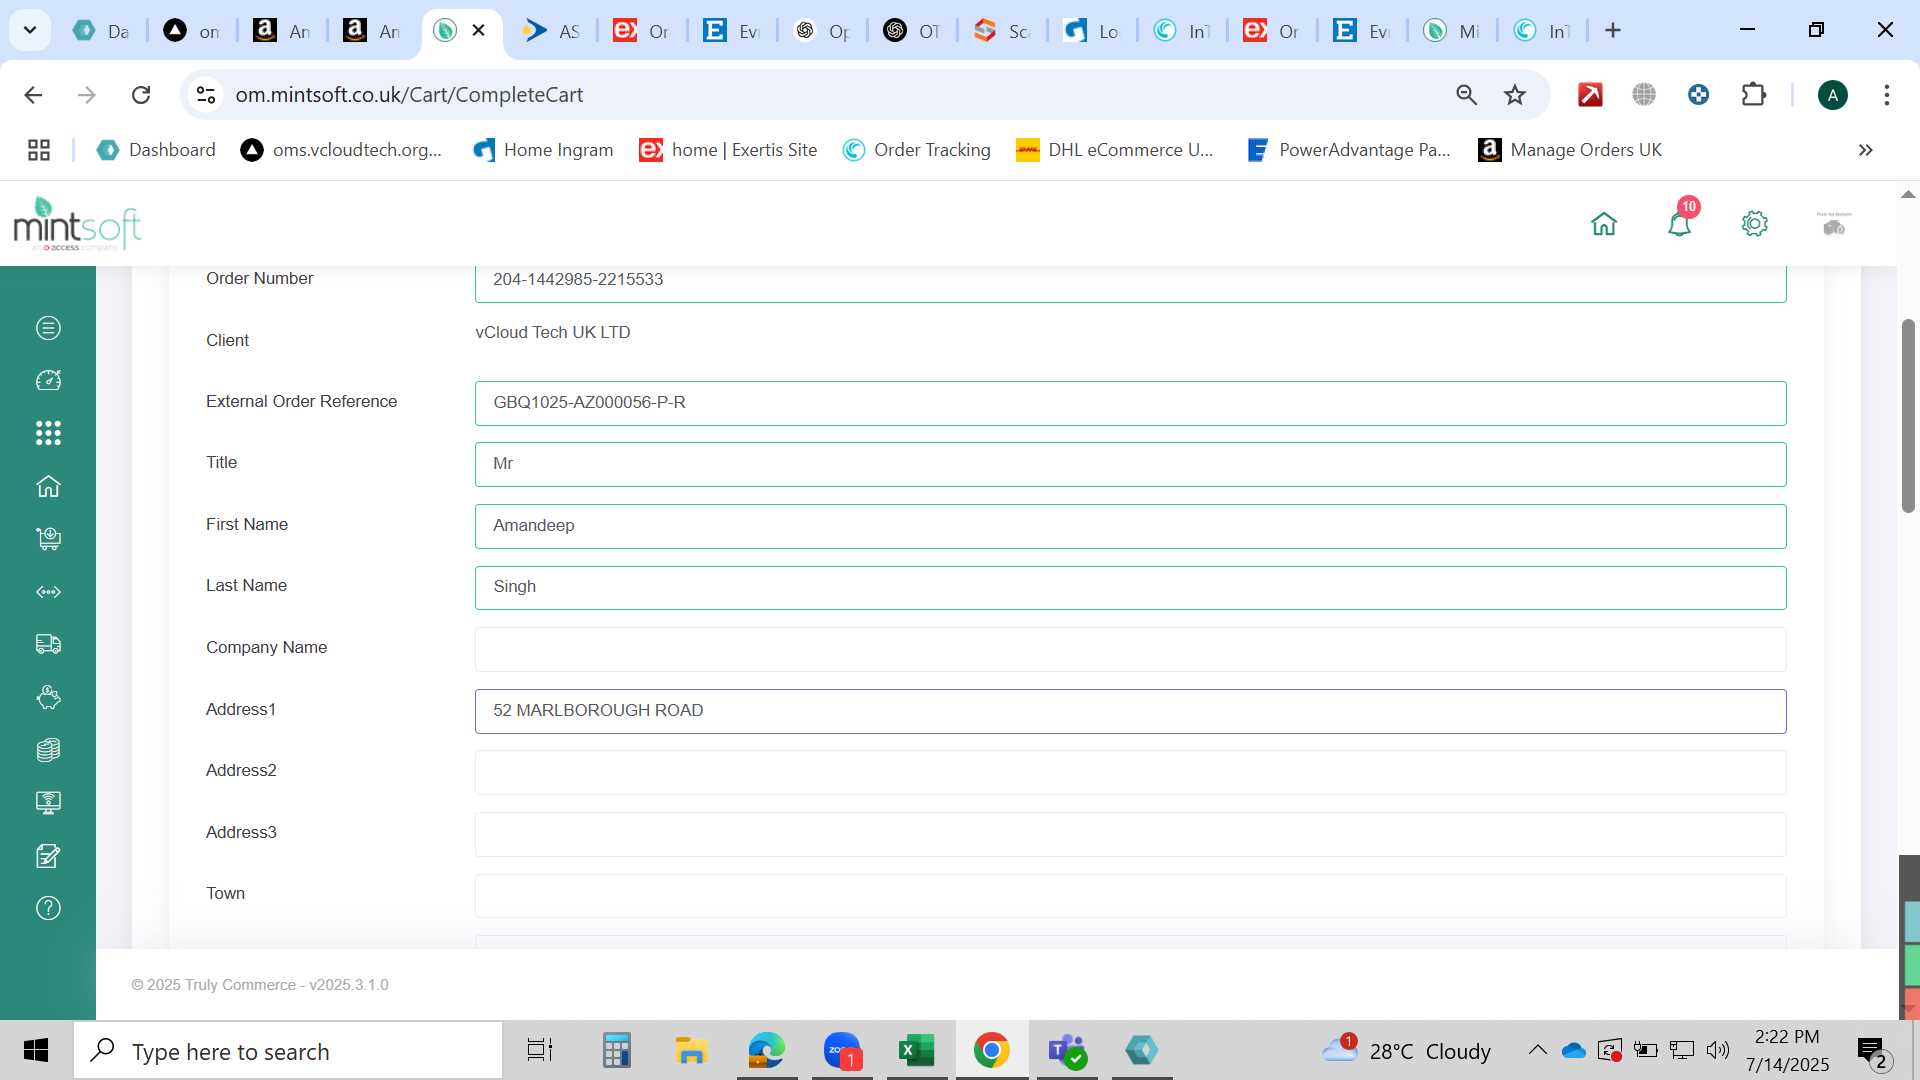Image resolution: width=1920 pixels, height=1080 pixels.
Task: Click the Address1 field
Action: click(1130, 711)
